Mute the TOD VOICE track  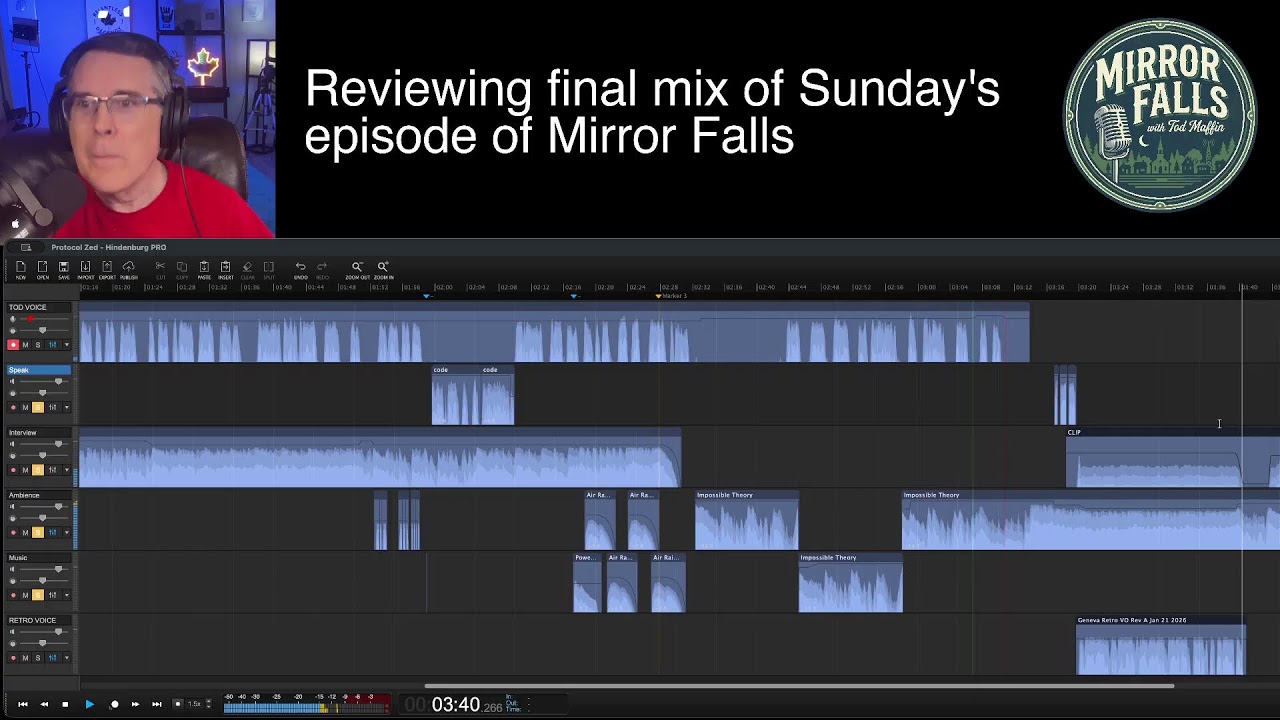pos(26,345)
